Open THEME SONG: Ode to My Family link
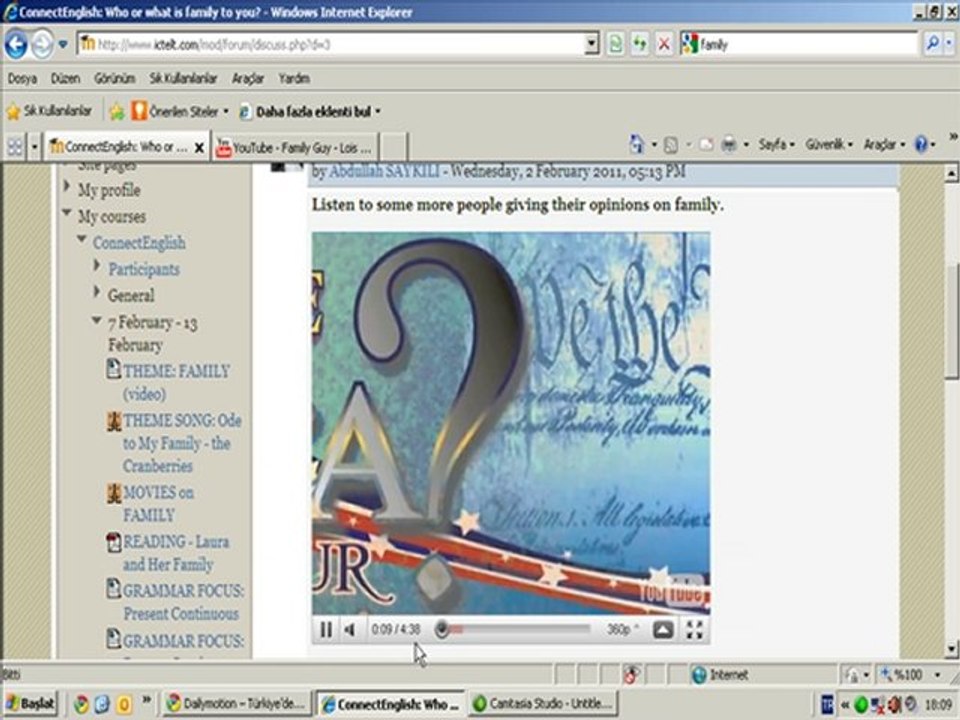The width and height of the screenshot is (960, 720). (182, 443)
